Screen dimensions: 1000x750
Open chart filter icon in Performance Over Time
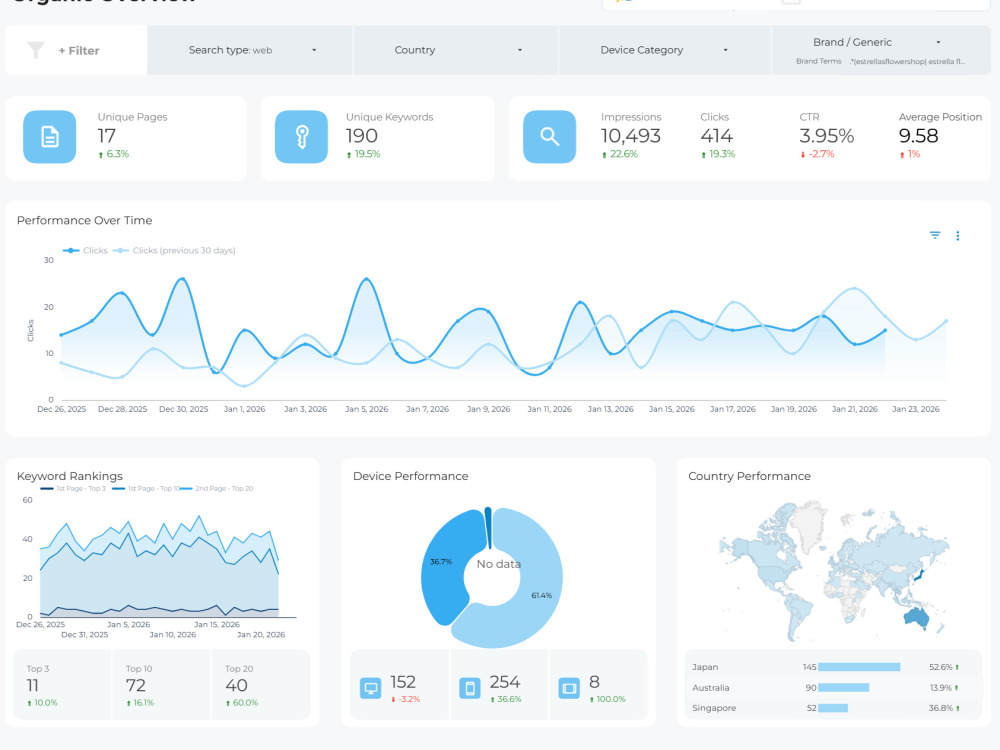pos(935,235)
